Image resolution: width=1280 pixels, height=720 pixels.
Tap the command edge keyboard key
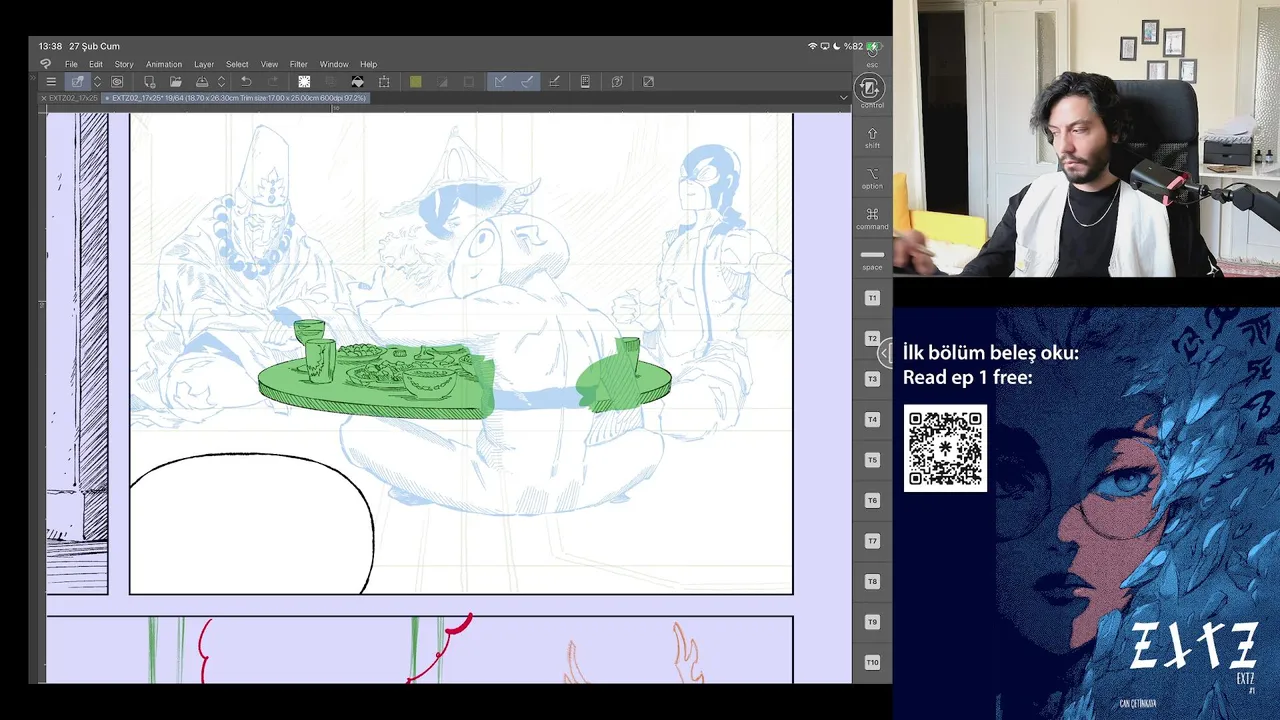[872, 219]
